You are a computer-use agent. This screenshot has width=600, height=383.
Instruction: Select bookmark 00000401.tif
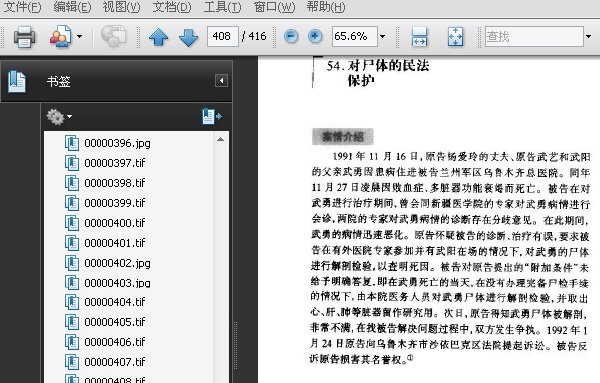click(x=115, y=243)
